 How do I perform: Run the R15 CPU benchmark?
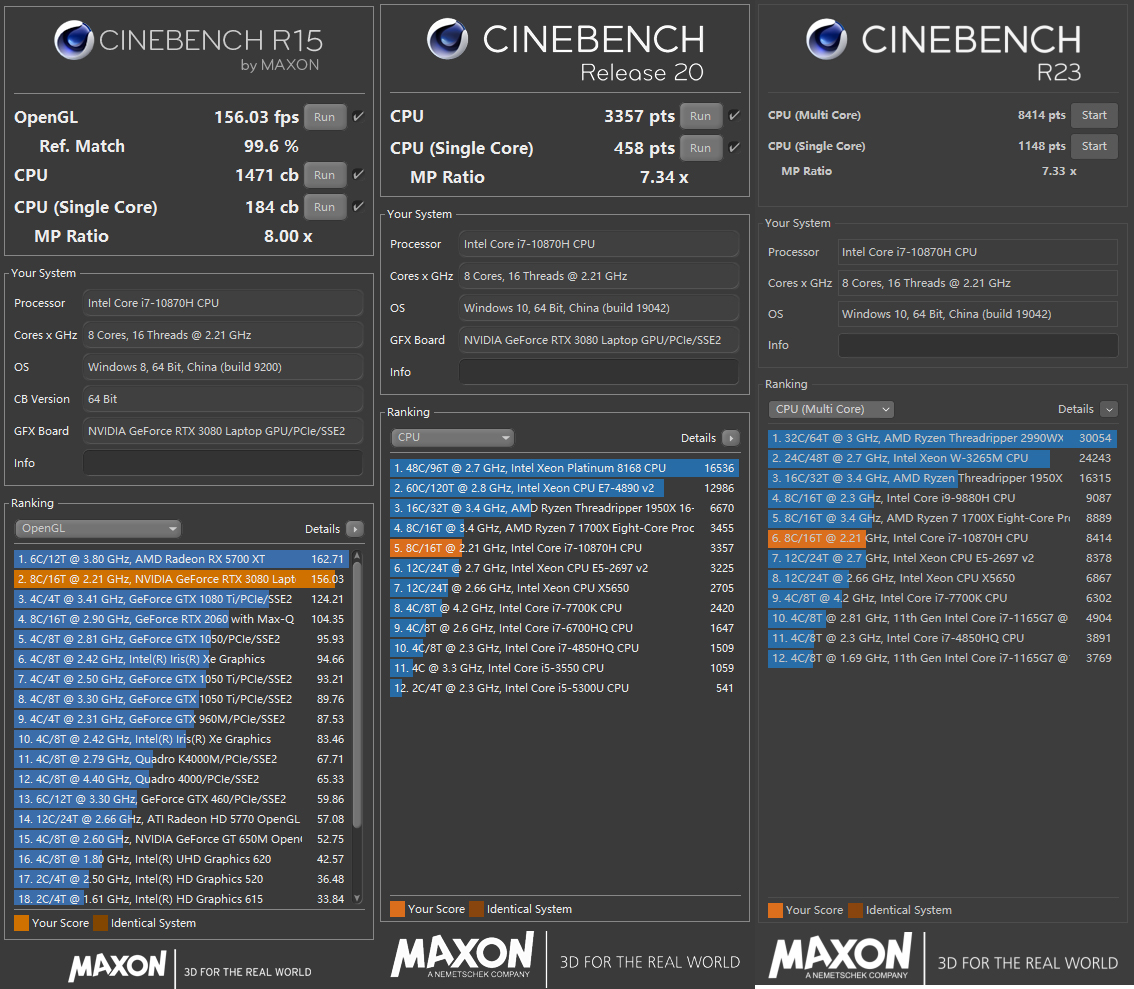(324, 175)
